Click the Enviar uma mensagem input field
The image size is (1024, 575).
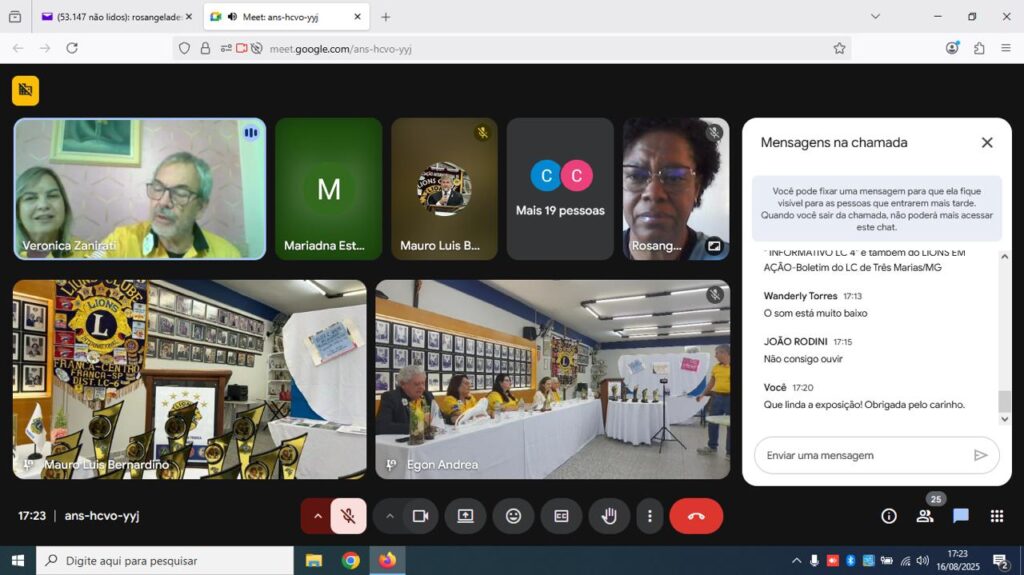[x=860, y=455]
